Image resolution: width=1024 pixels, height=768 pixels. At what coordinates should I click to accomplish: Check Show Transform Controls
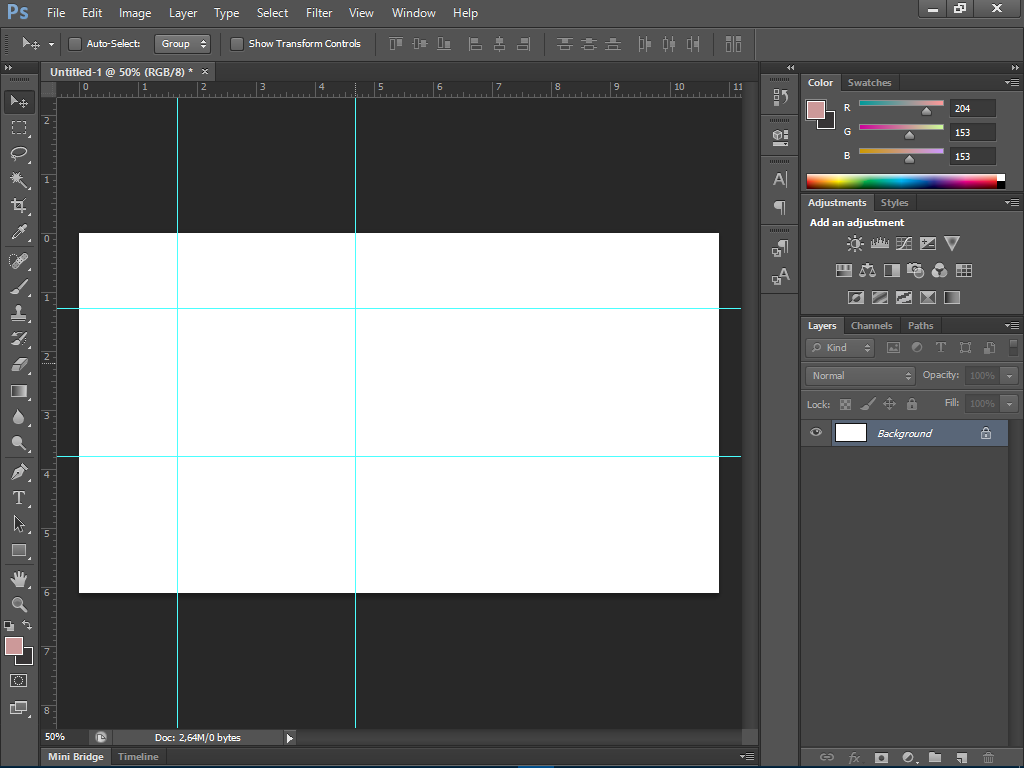point(237,44)
